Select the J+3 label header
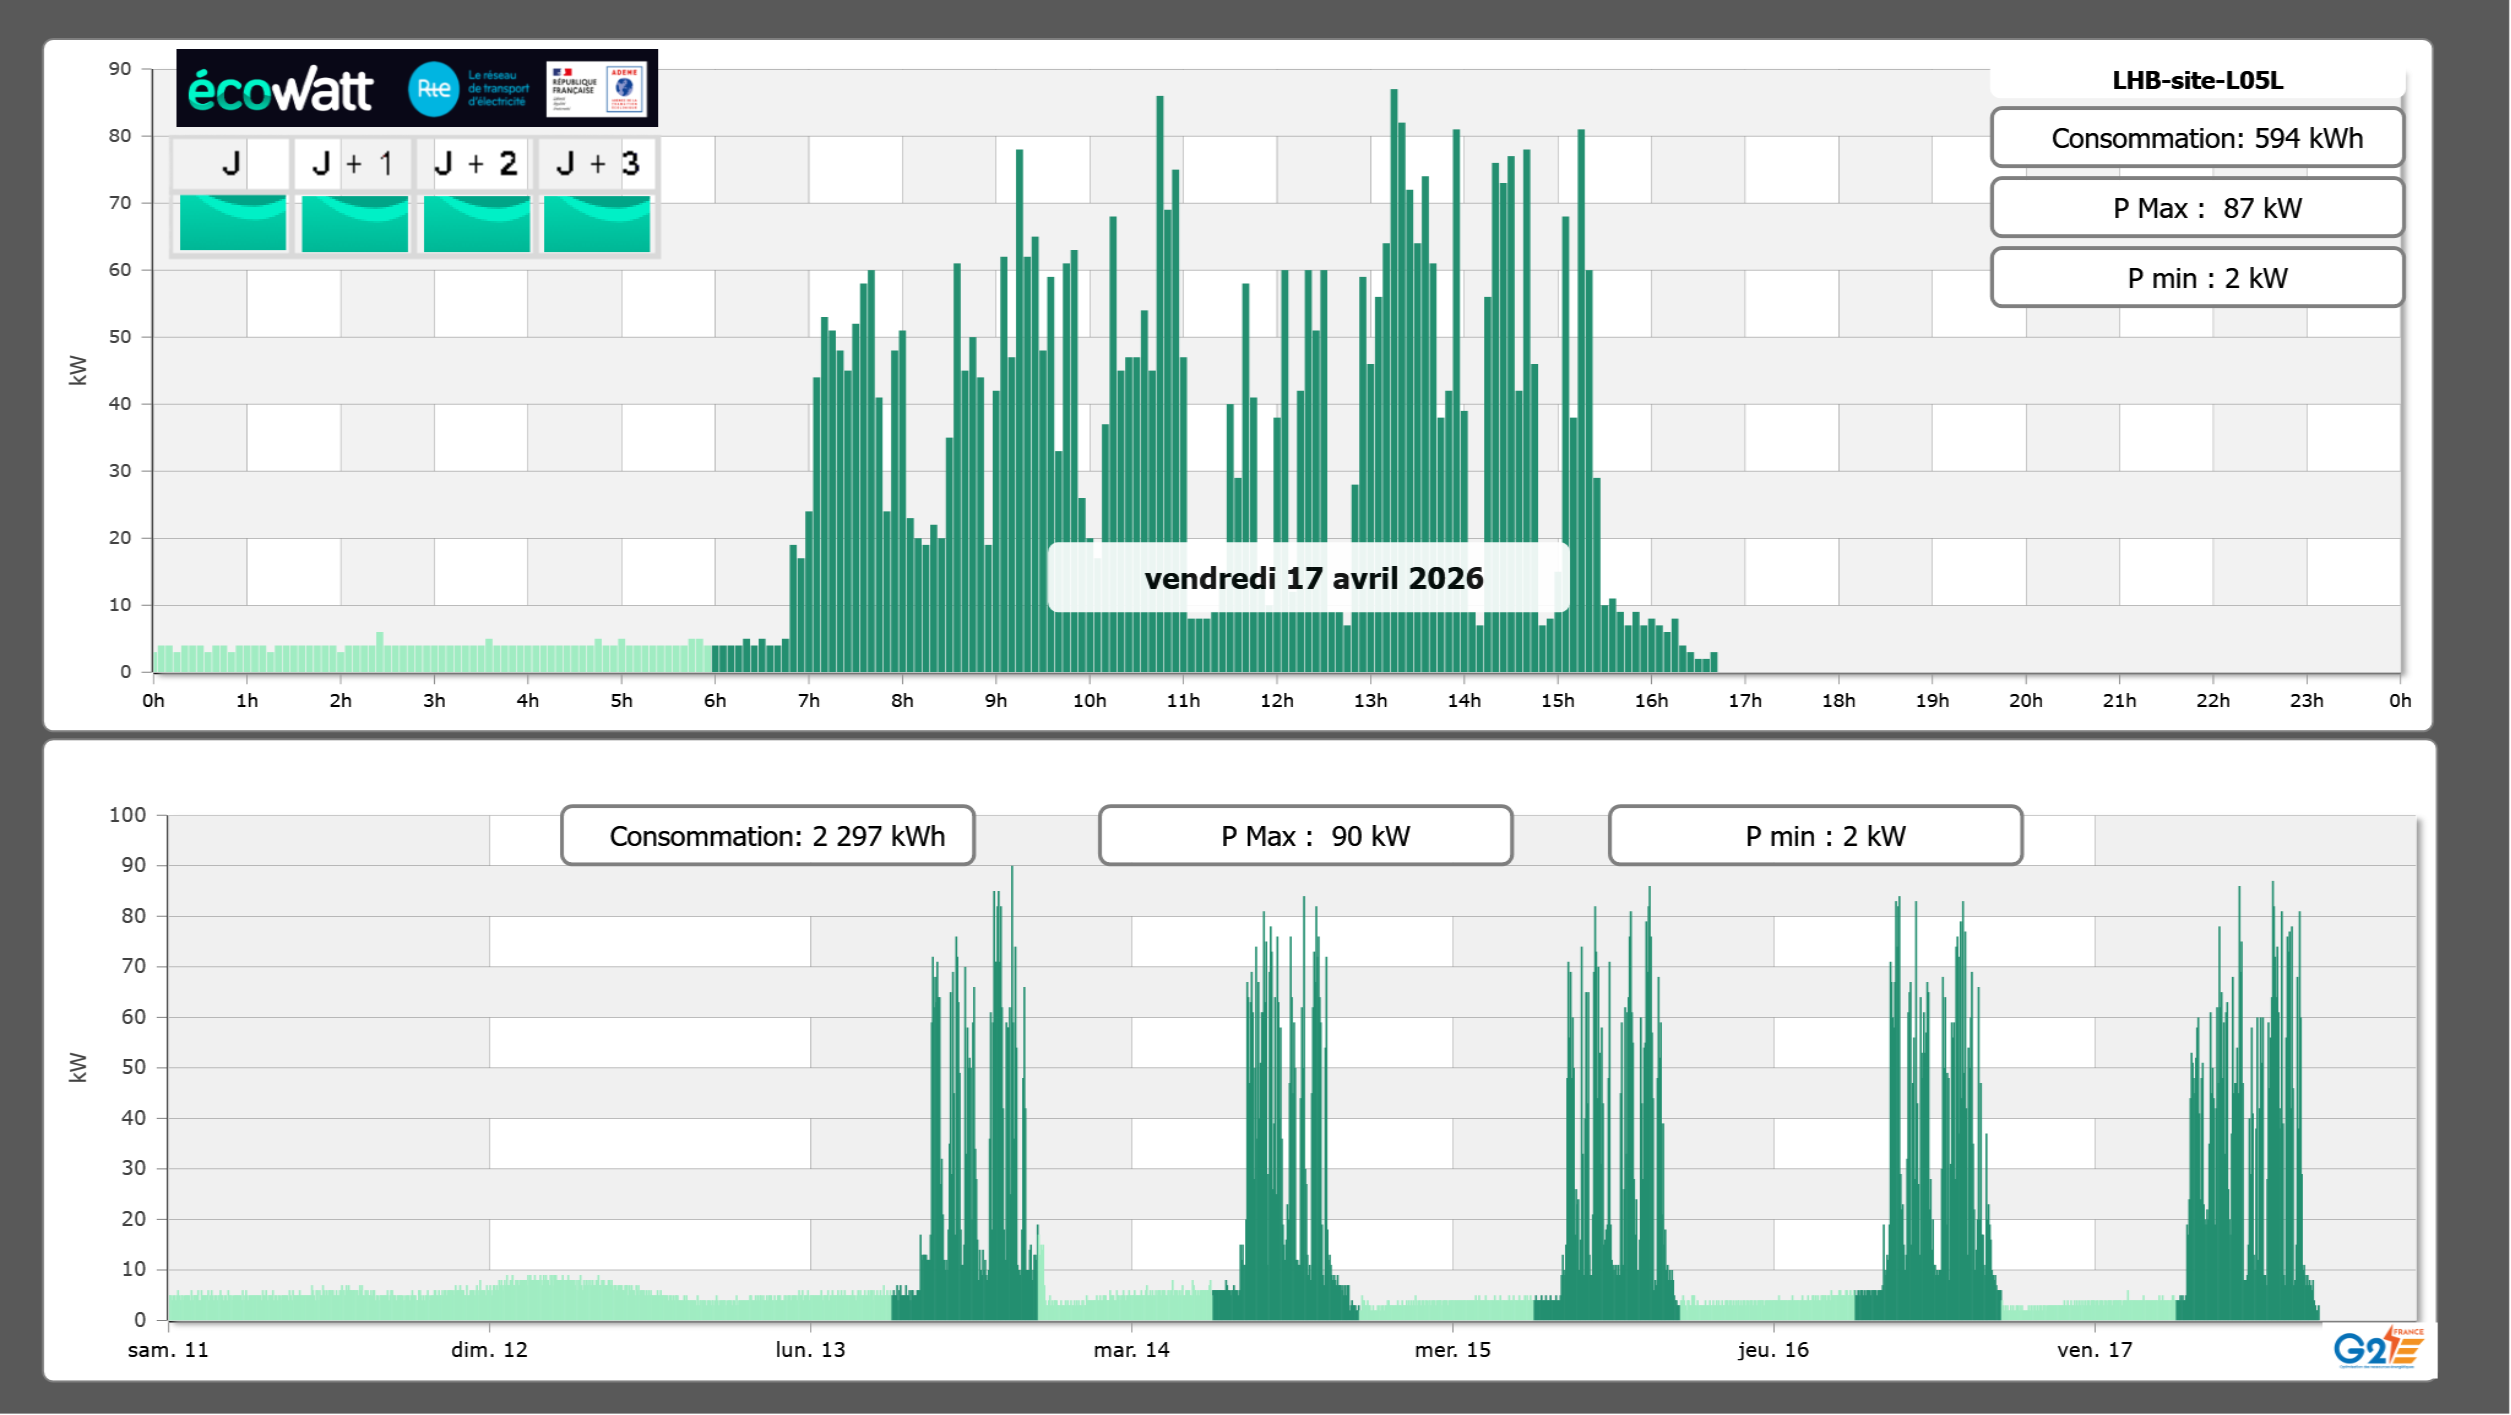 [597, 164]
